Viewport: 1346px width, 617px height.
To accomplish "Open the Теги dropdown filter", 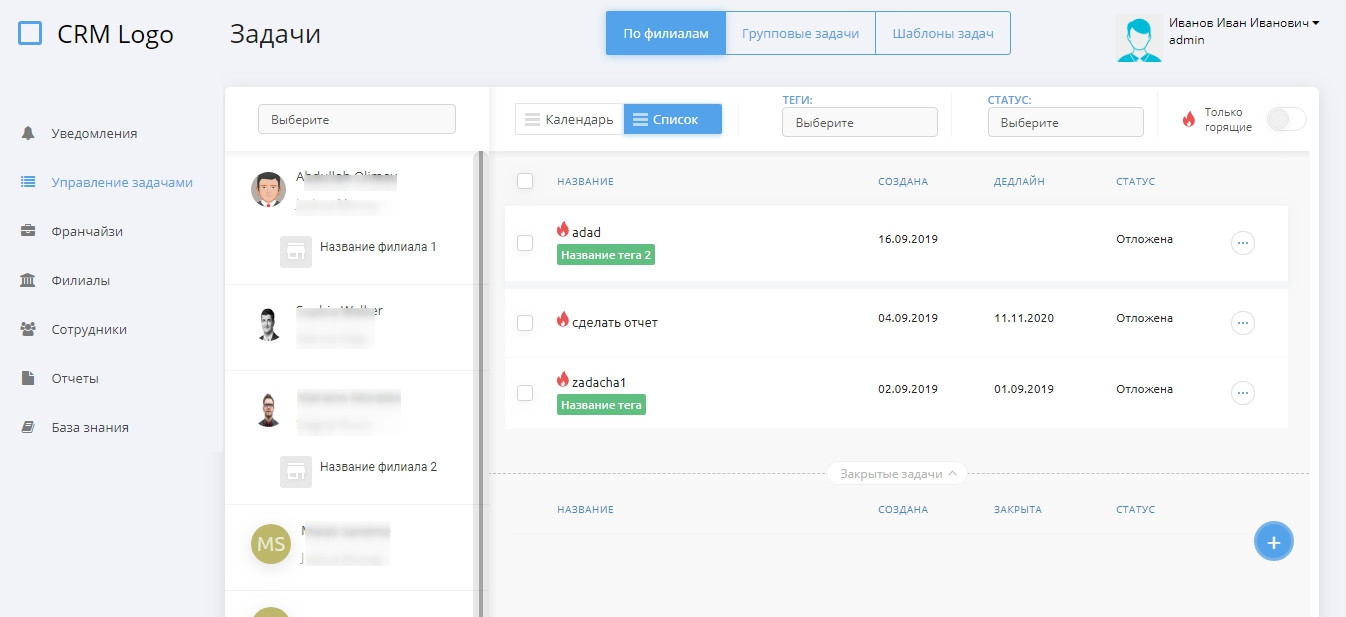I will [859, 122].
